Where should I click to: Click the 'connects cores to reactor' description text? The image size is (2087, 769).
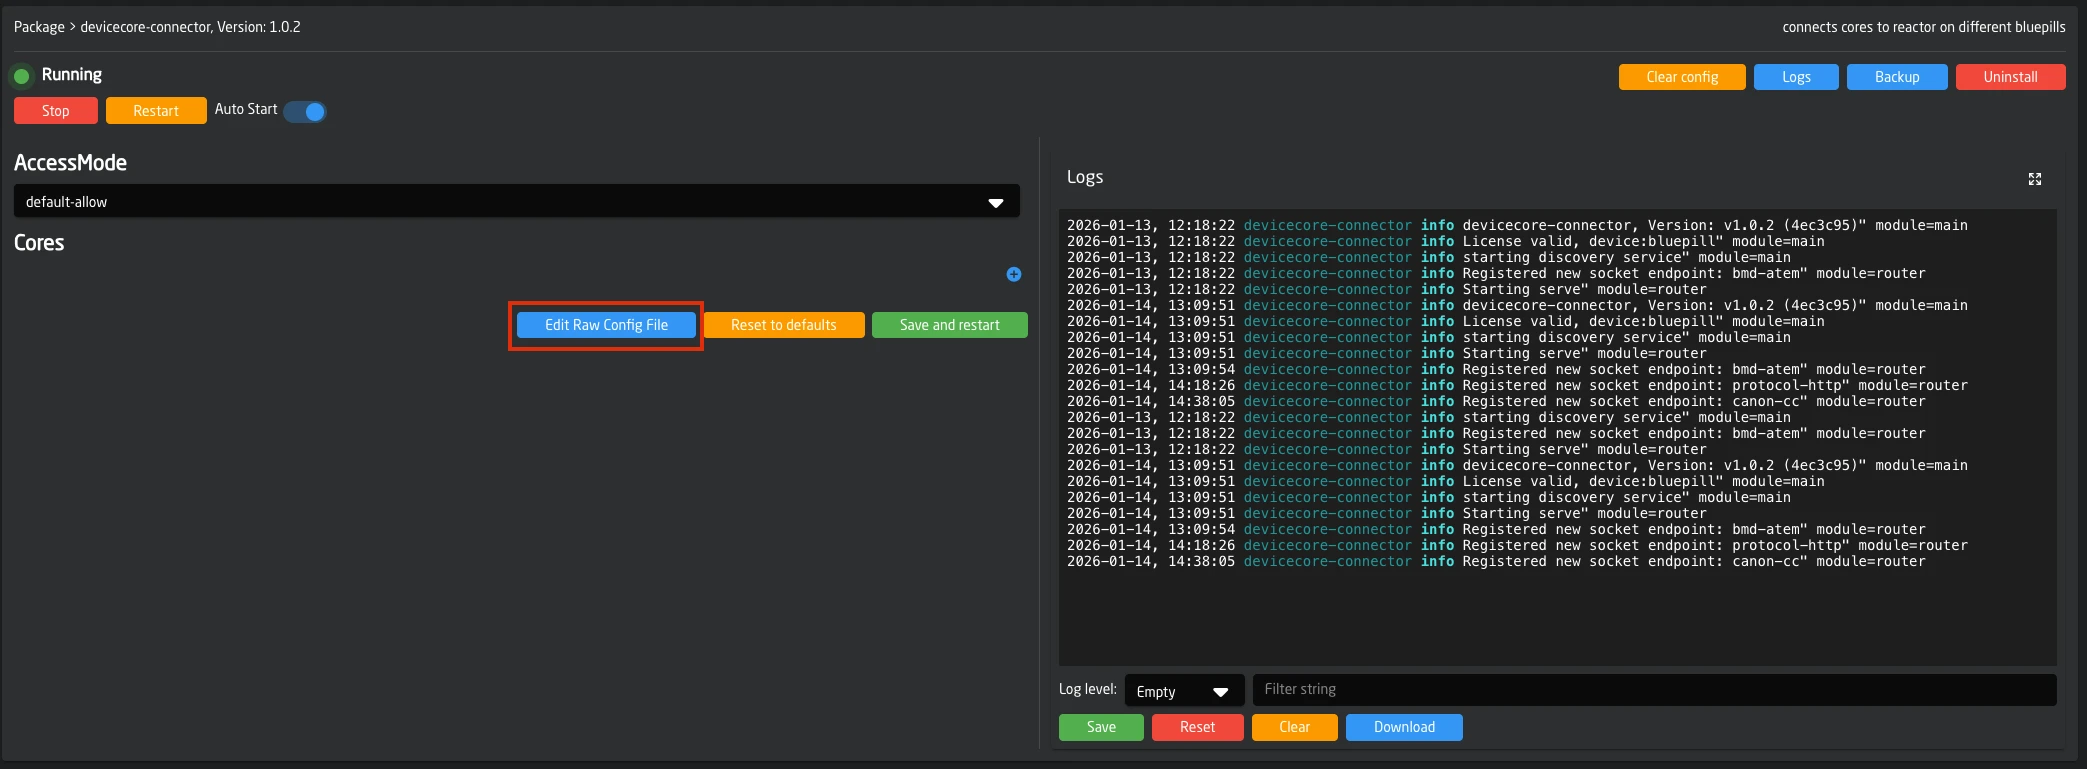point(1923,27)
